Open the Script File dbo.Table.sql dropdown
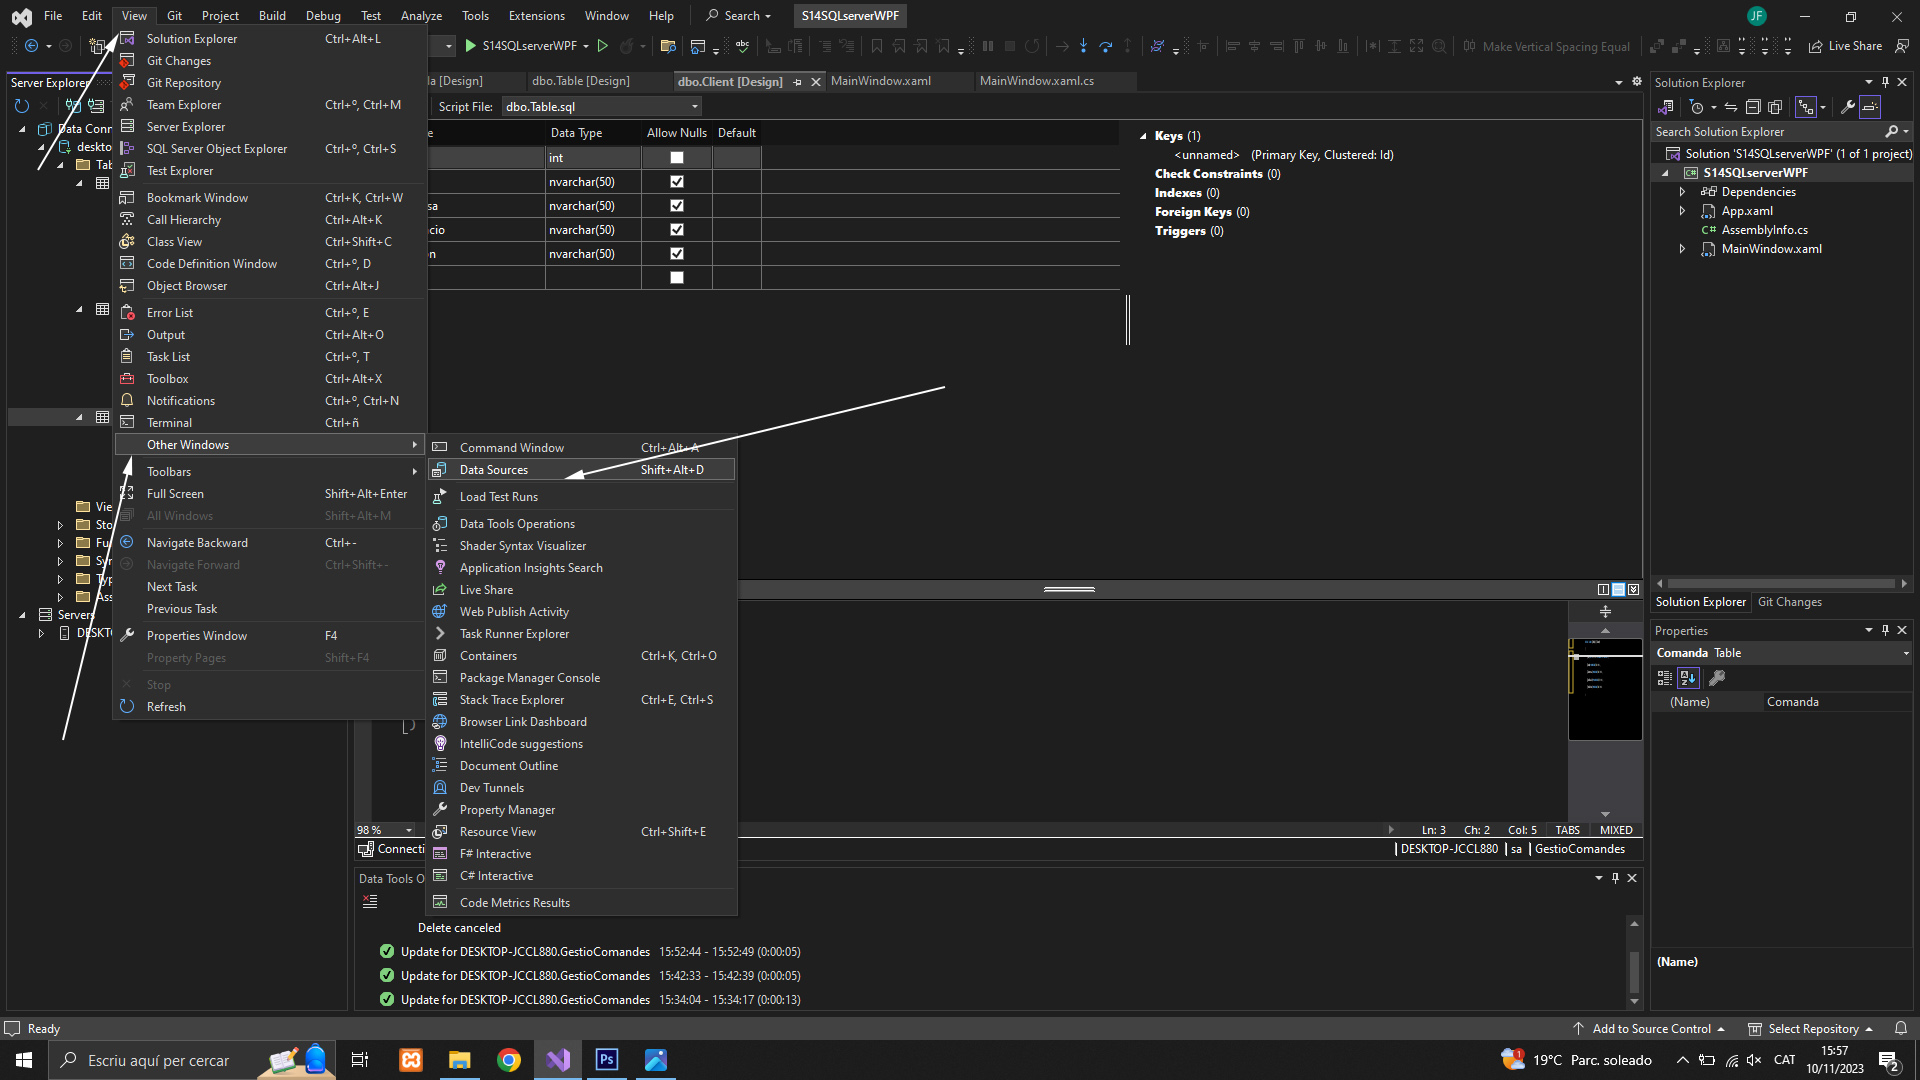The height and width of the screenshot is (1080, 1920). 695,107
